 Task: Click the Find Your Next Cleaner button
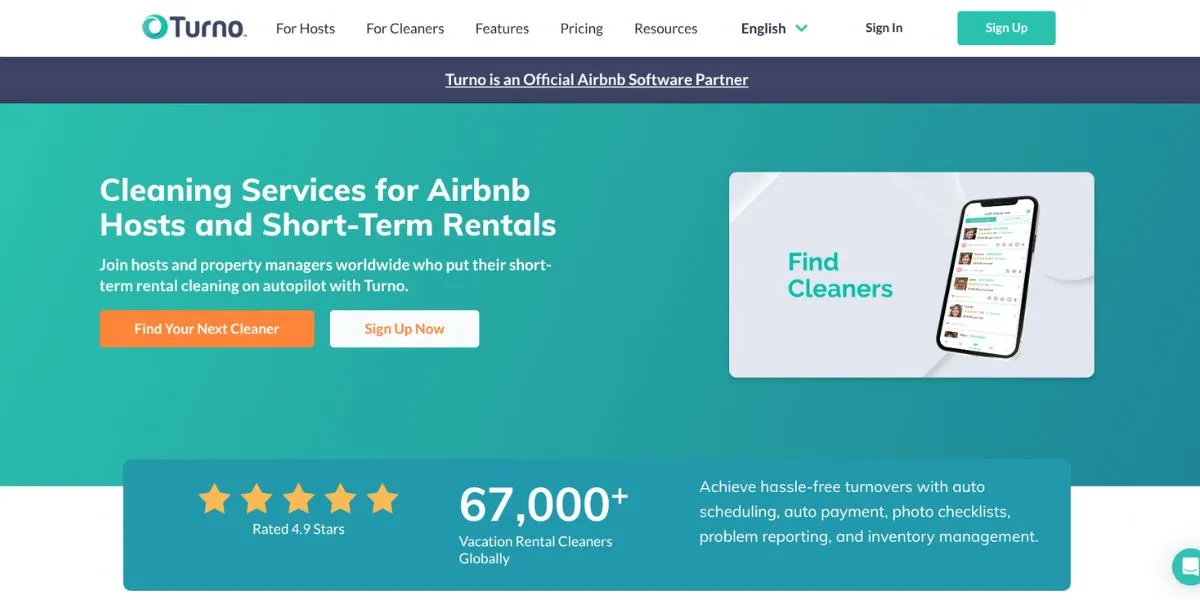click(x=206, y=328)
